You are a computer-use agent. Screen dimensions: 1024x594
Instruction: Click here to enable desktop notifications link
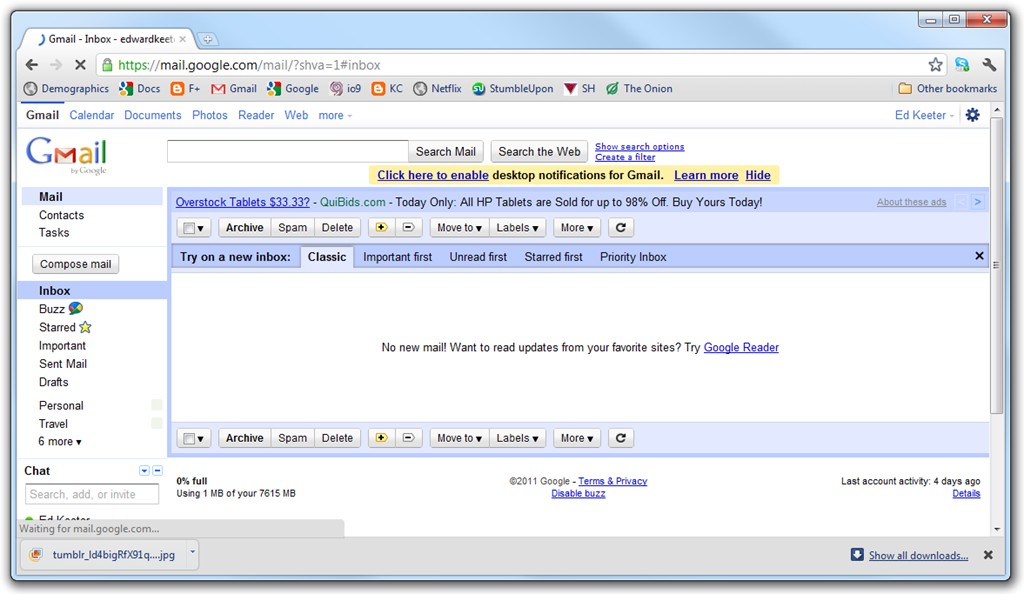(433, 175)
